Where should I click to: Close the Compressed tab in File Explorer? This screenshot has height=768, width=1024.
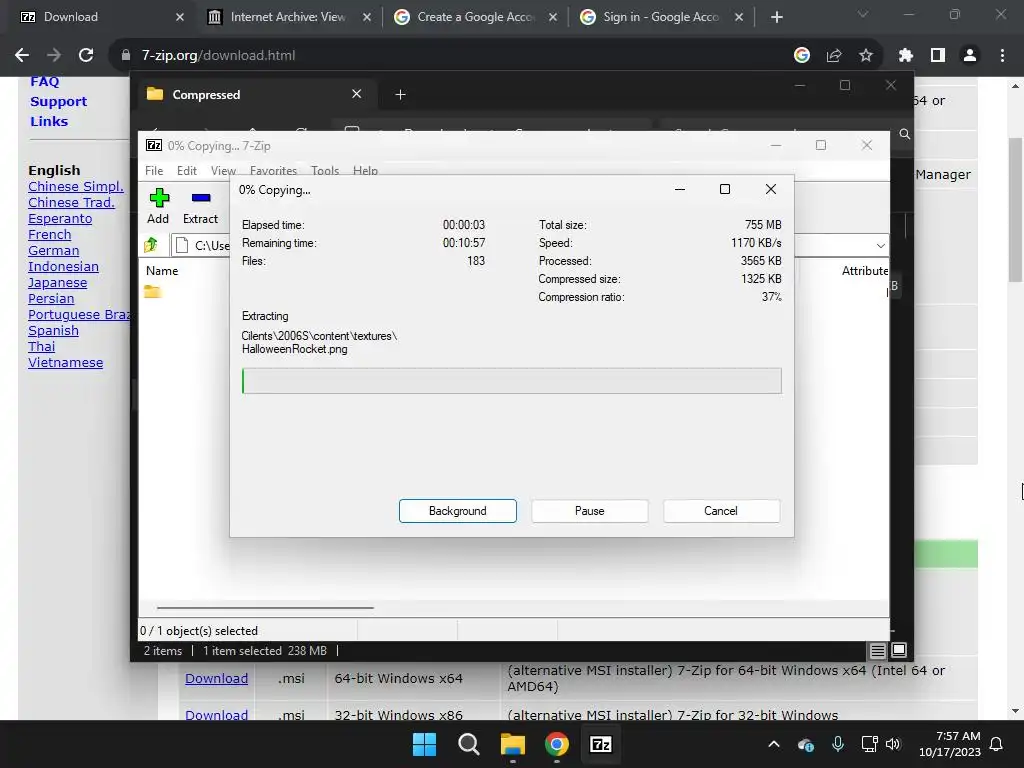coord(357,94)
